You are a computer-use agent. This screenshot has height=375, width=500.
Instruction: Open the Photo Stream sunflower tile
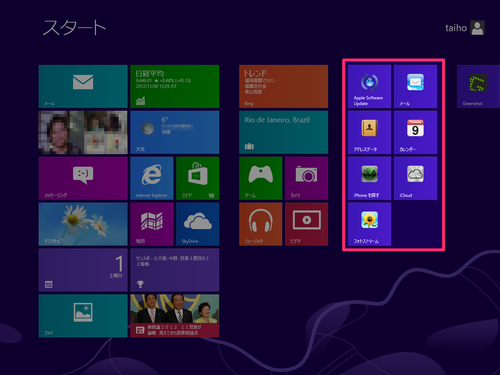click(369, 224)
